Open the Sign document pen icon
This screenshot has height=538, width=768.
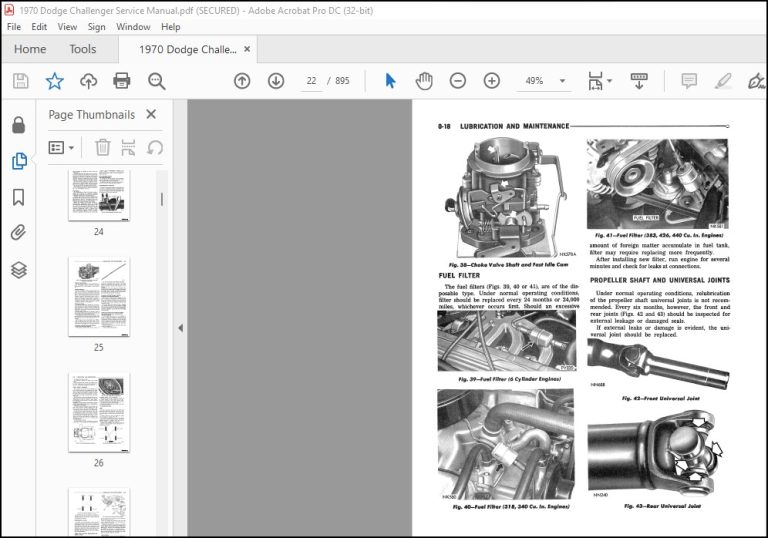click(x=756, y=81)
